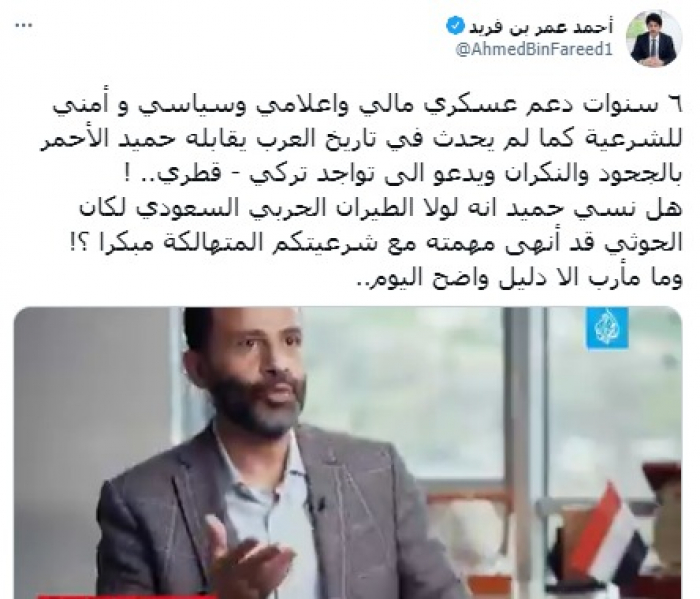Click the blue verified badge
The image size is (700, 599).
click(454, 28)
